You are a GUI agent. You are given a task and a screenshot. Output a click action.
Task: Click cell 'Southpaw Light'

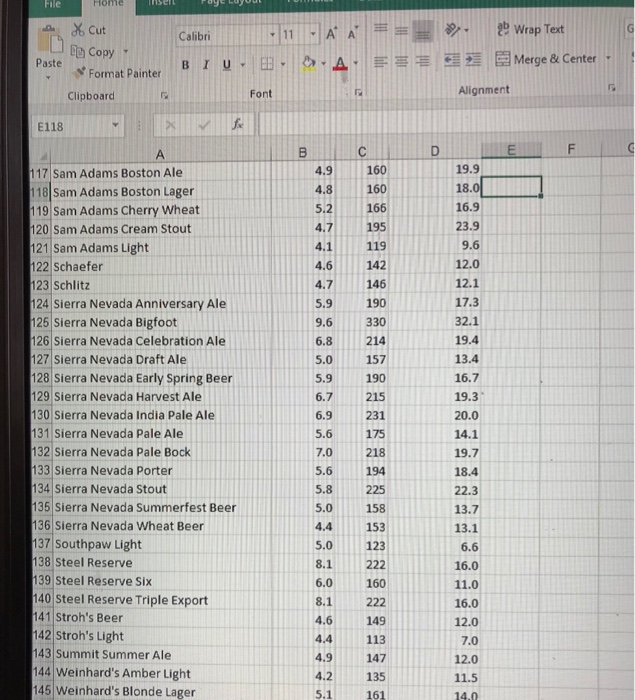click(98, 545)
